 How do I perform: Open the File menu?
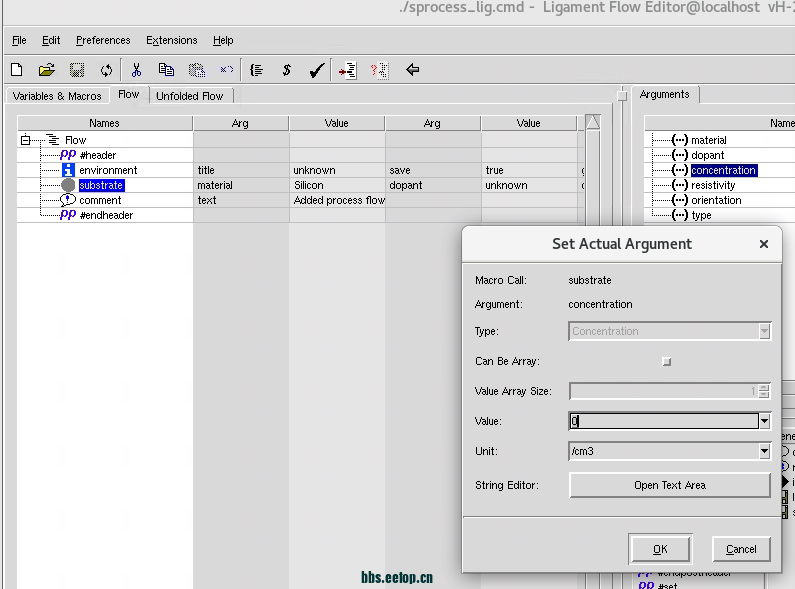click(x=19, y=40)
